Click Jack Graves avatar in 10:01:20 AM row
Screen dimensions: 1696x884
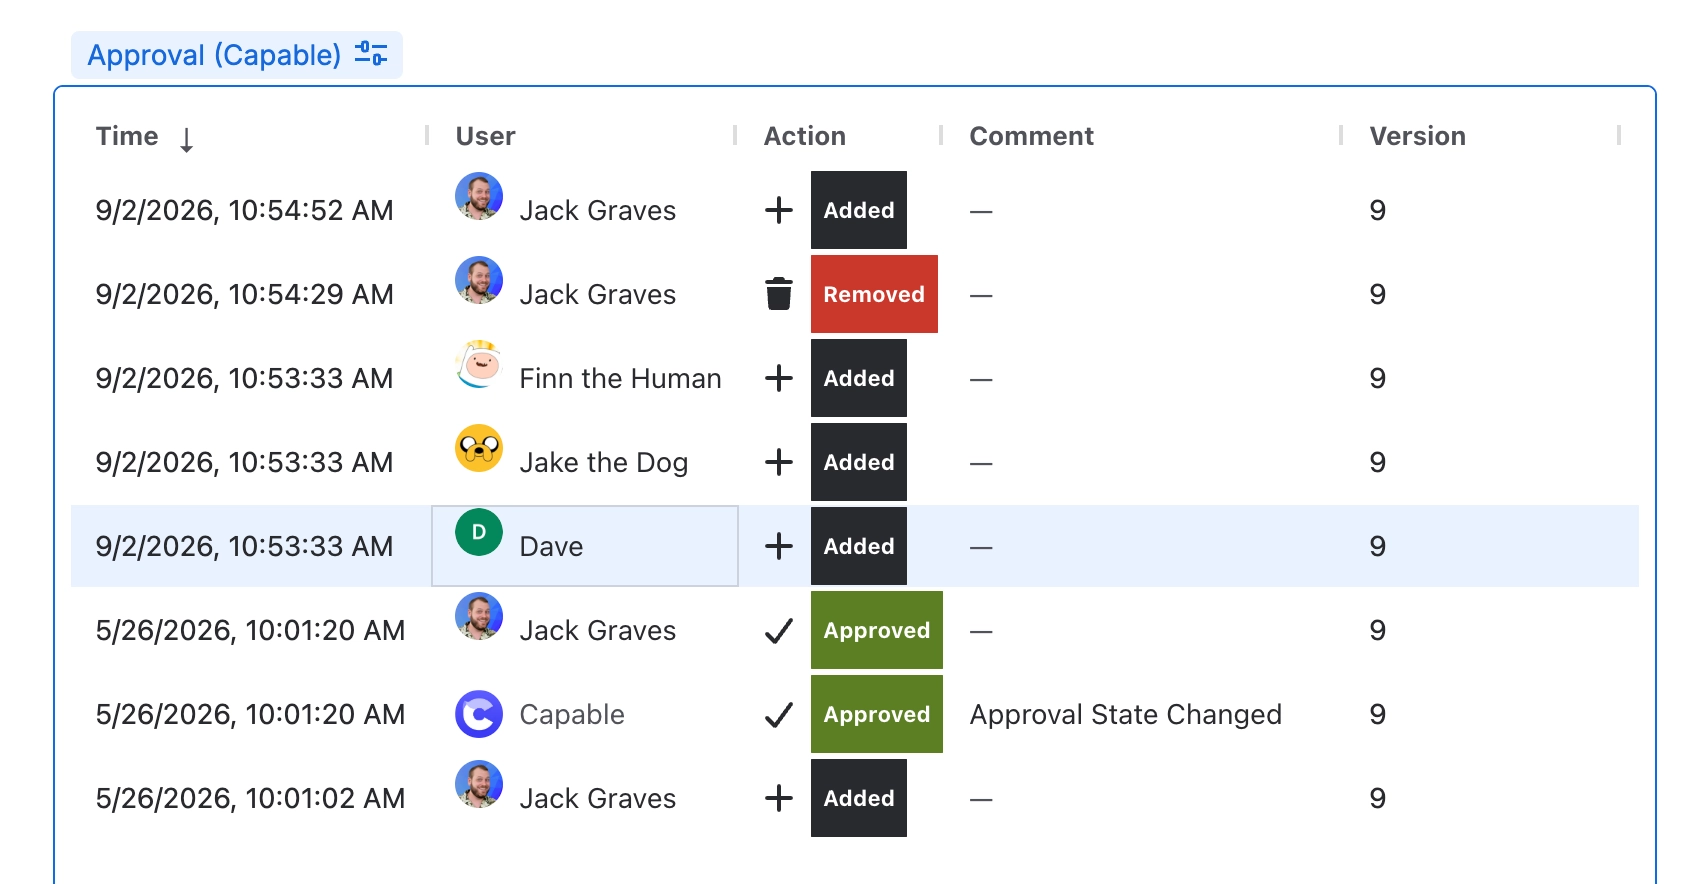pos(479,616)
